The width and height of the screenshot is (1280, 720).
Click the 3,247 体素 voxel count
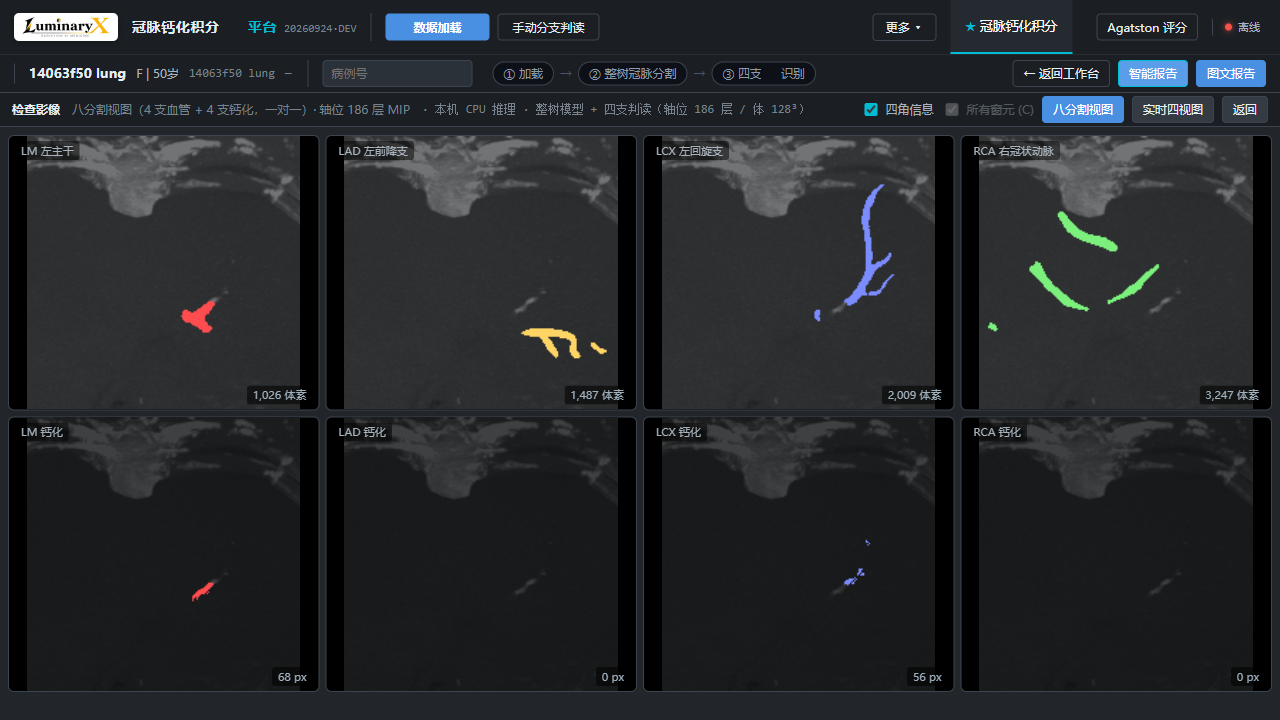point(1232,395)
